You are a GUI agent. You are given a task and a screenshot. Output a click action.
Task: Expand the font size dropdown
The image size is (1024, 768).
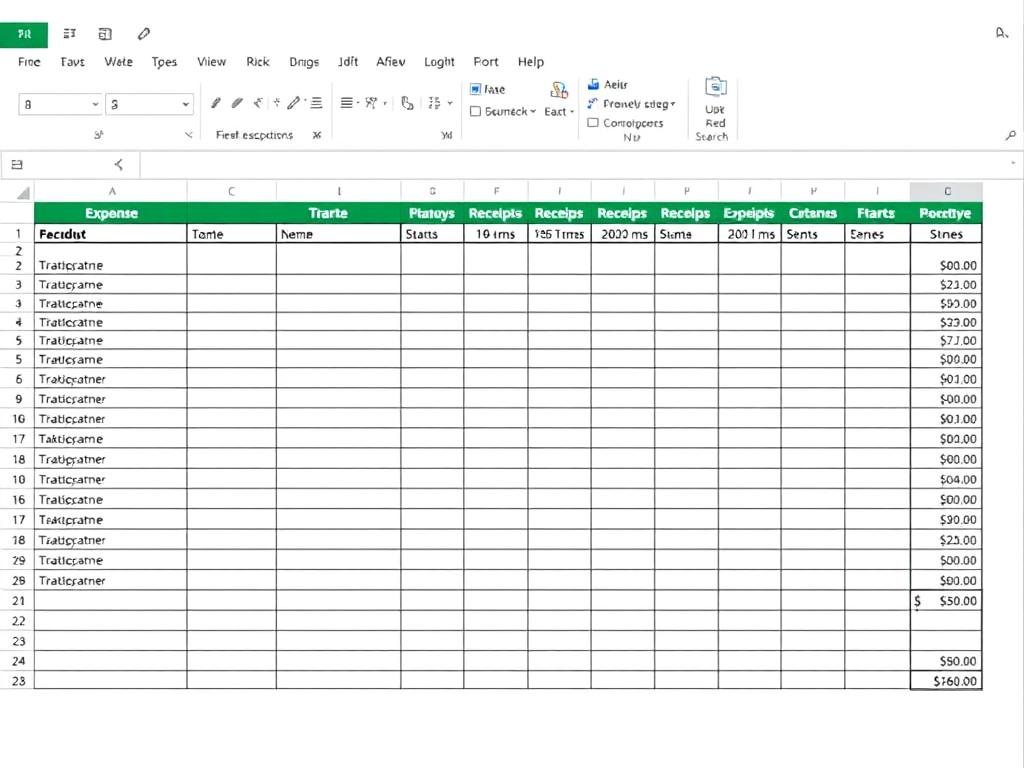148,103
